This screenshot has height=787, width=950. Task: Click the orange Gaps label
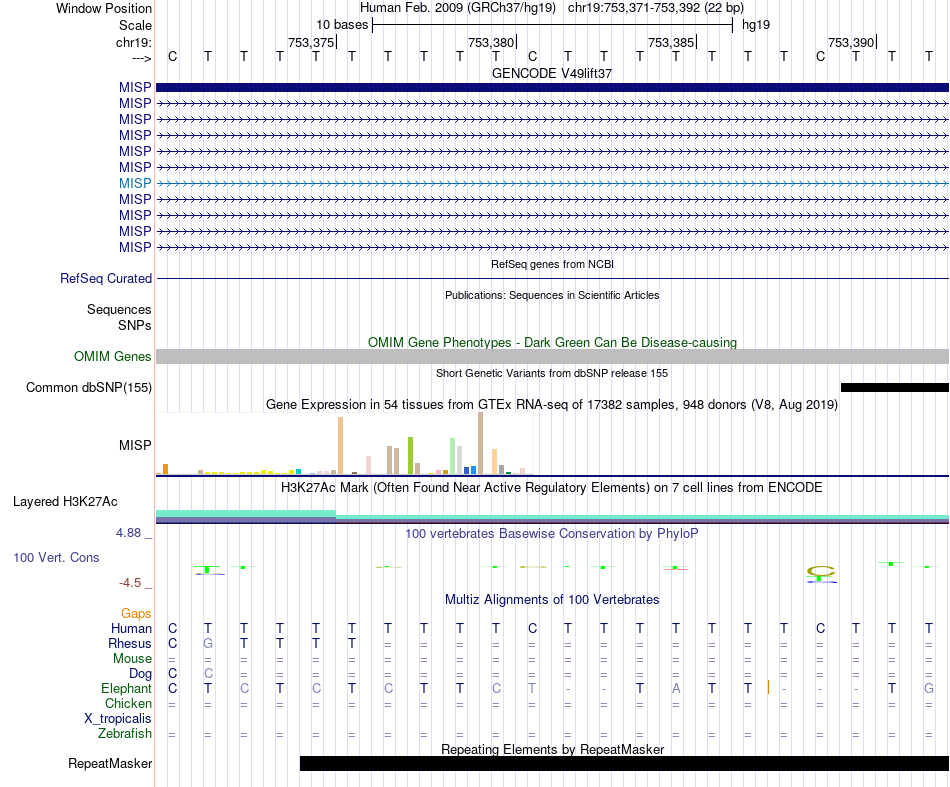136,614
